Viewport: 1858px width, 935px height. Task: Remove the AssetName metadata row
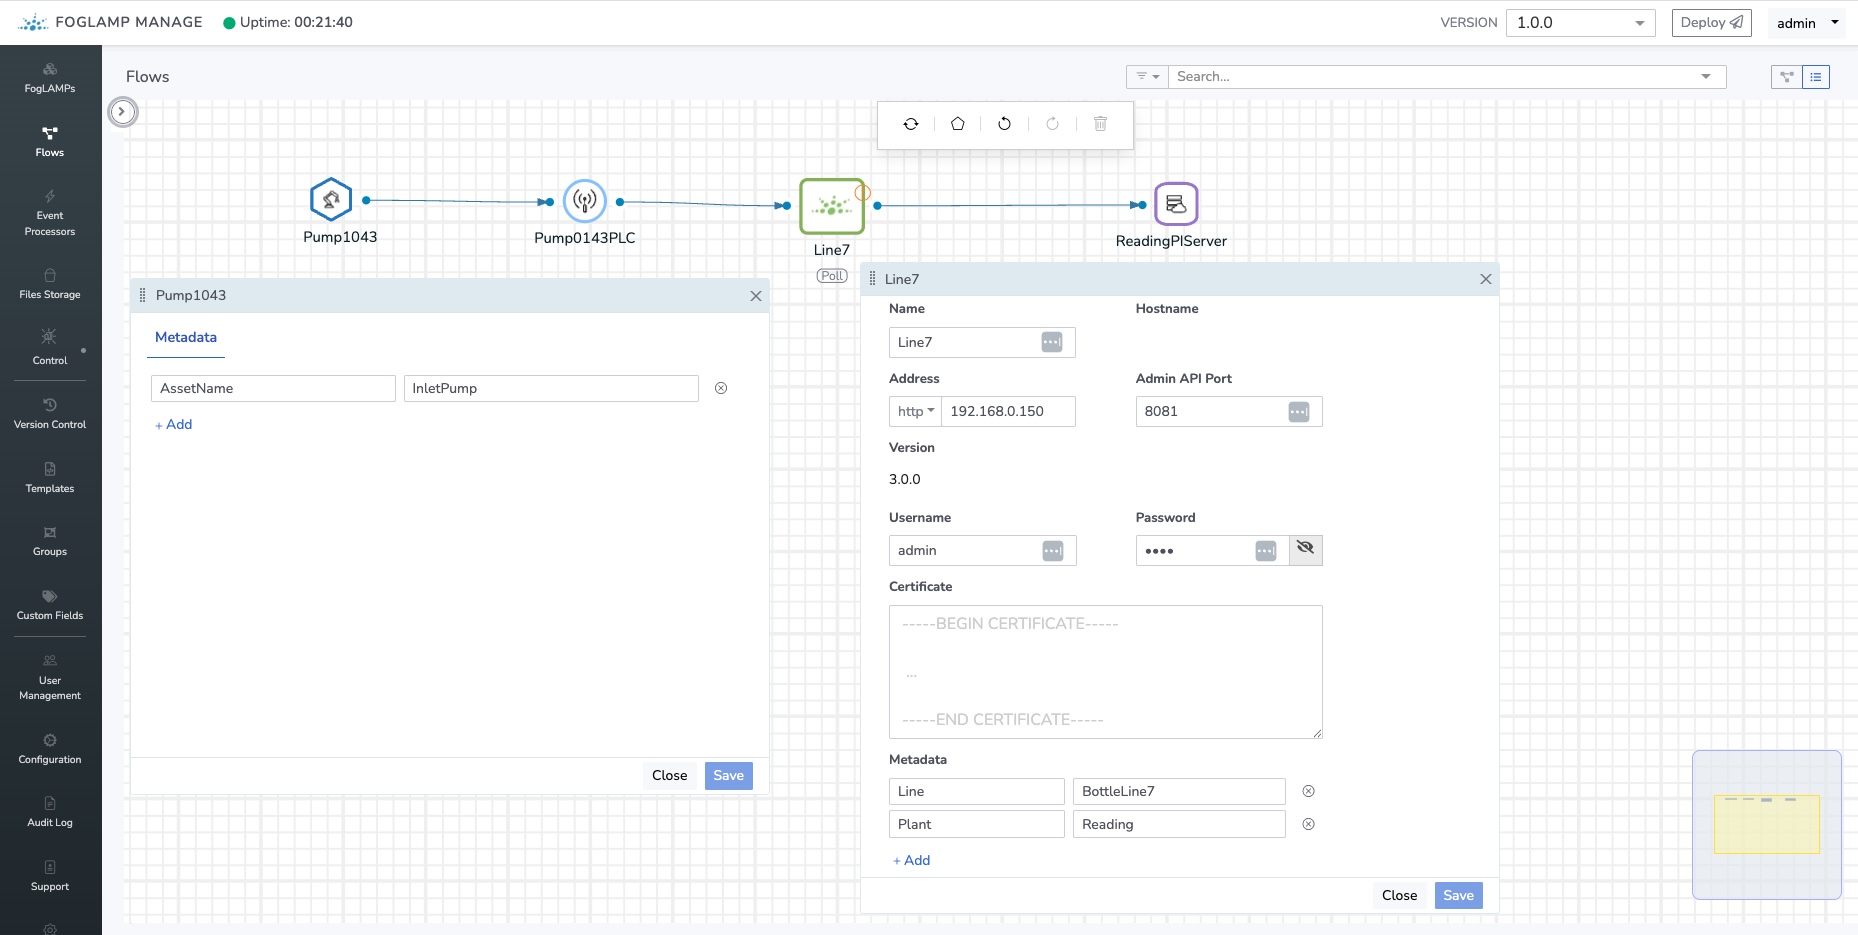coord(721,388)
